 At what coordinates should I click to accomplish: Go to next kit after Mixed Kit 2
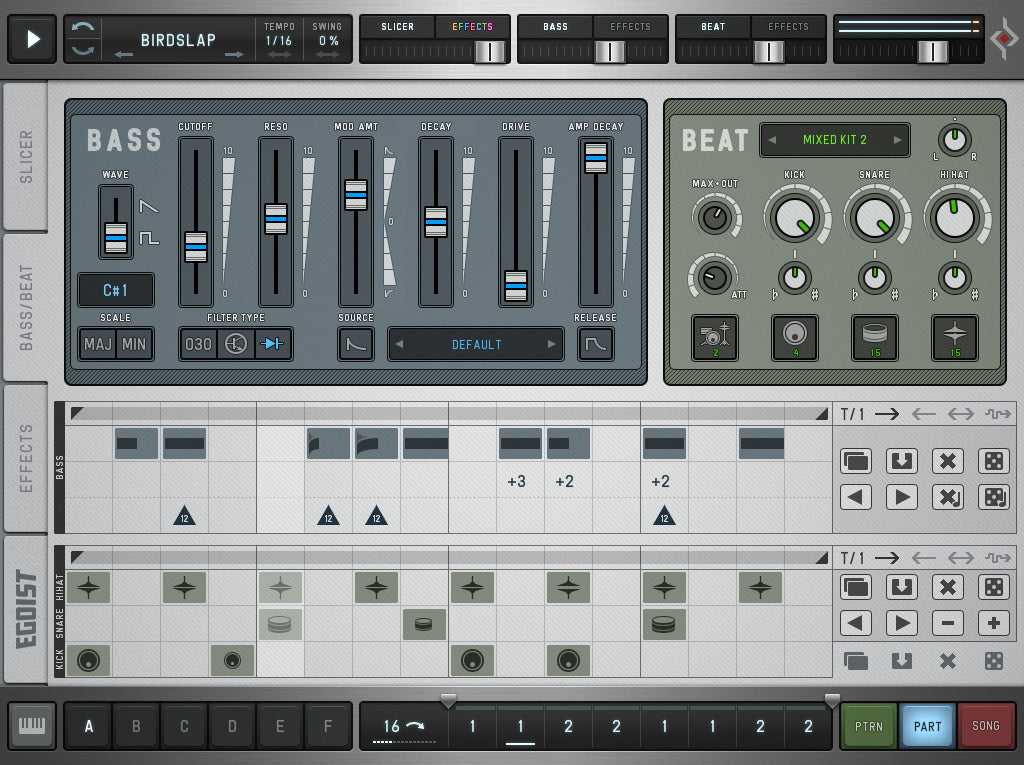(897, 140)
